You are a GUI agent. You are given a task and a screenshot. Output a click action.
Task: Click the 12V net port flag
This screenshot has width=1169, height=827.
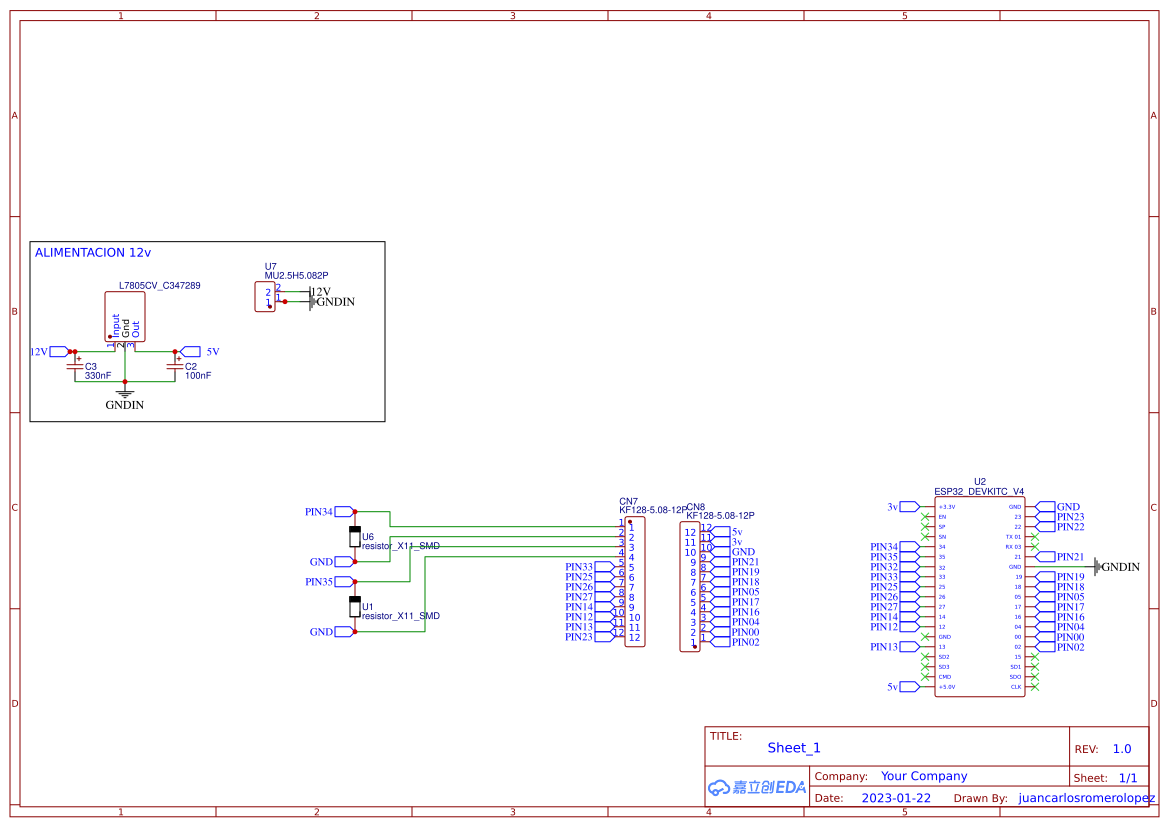coord(58,351)
